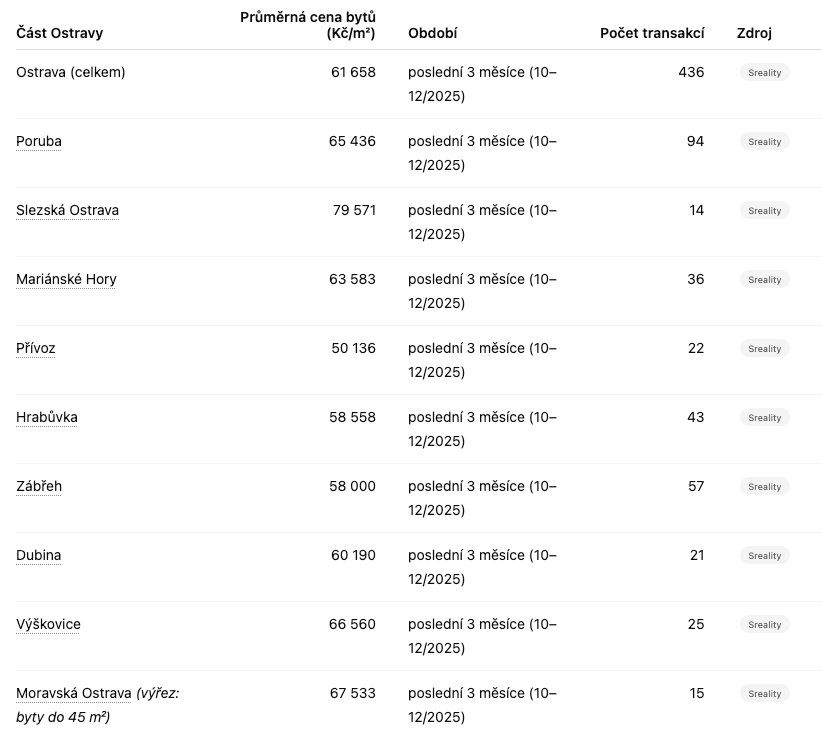Open the Moravská Ostrava link
Screen dimensions: 822x735
pos(73,693)
